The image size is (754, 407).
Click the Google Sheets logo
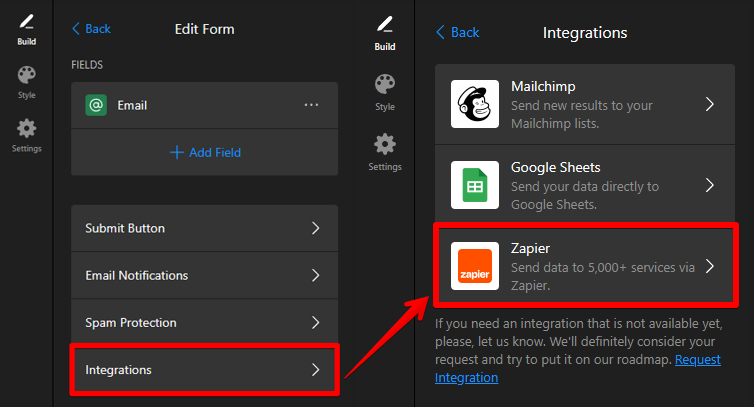tap(475, 185)
